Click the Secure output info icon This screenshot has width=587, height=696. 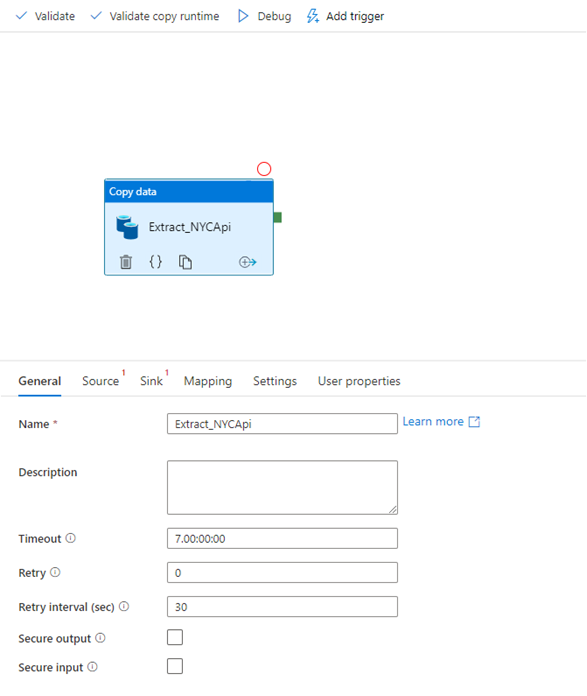click(101, 638)
